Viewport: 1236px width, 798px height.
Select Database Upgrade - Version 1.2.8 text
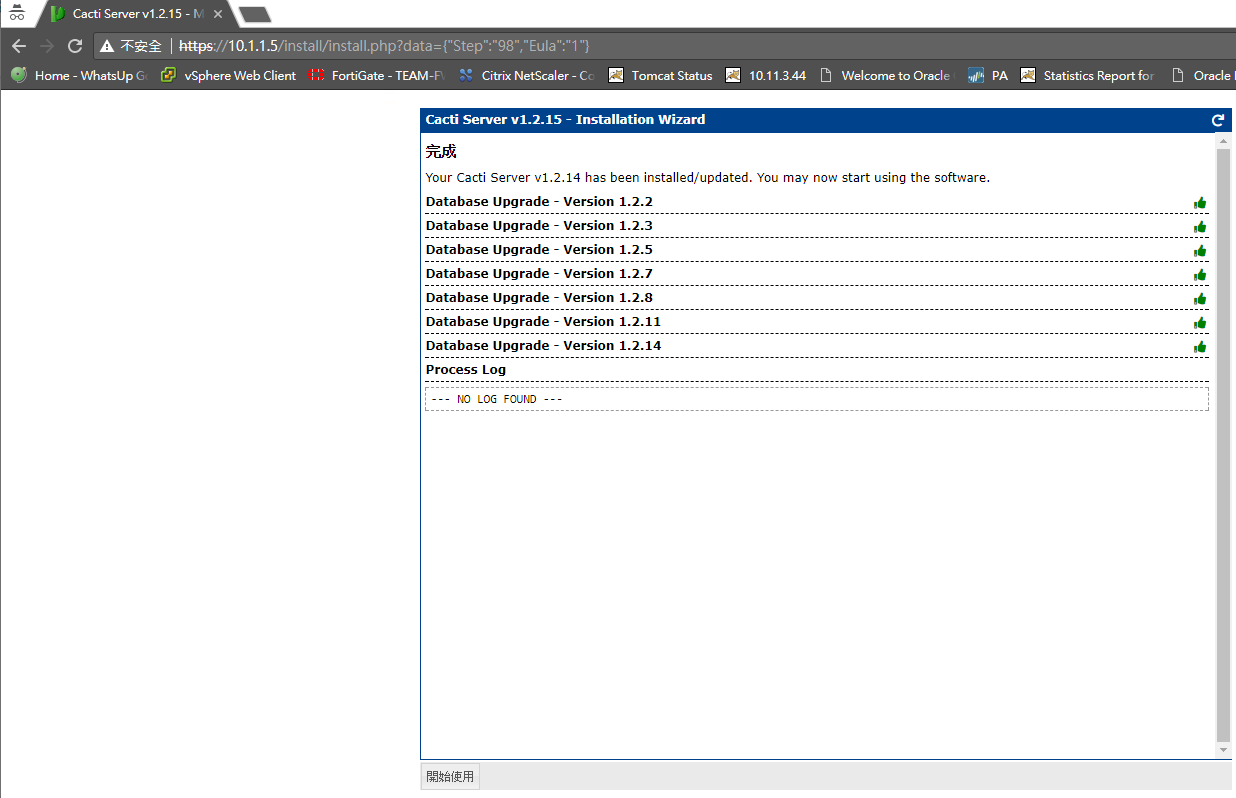coord(539,298)
